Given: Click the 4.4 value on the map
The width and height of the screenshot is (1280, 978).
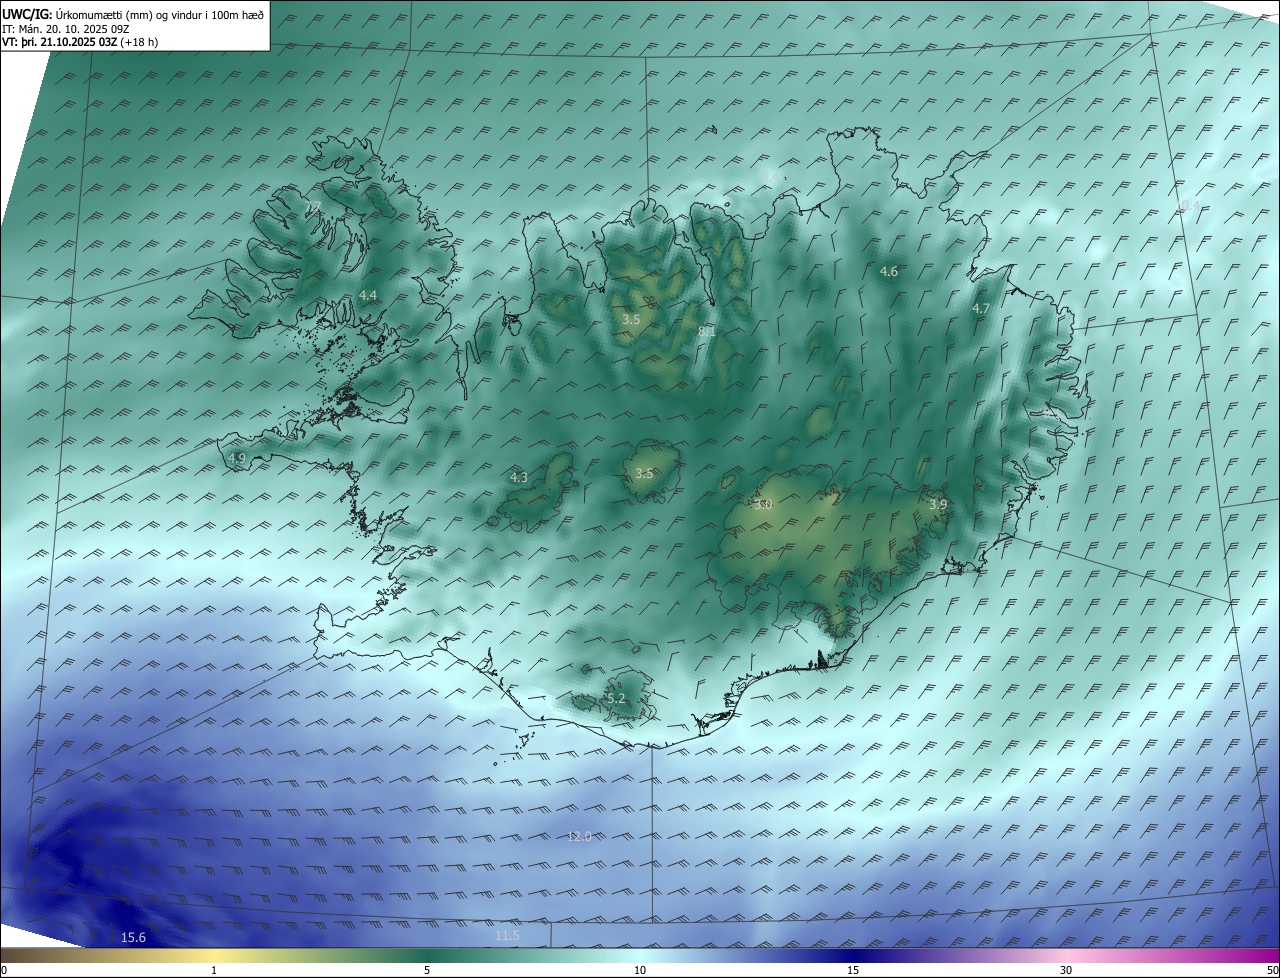Looking at the screenshot, I should click(368, 296).
